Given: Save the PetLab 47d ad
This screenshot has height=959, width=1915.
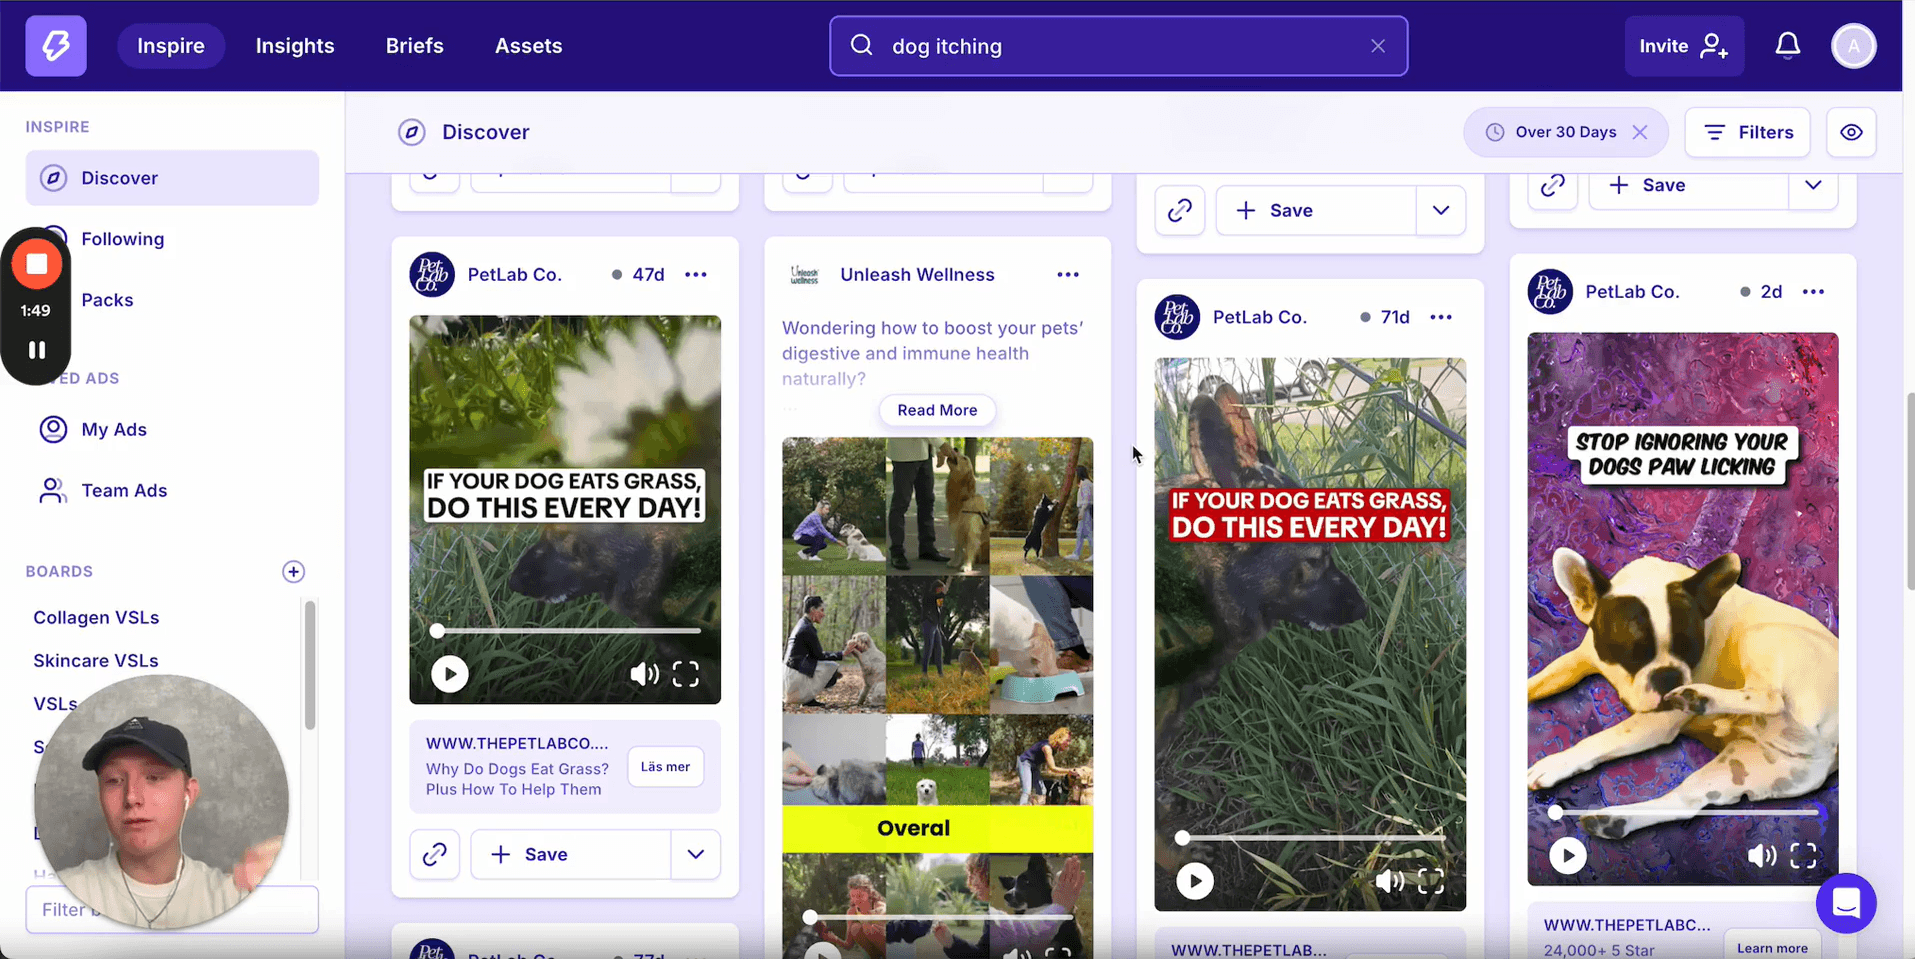Looking at the screenshot, I should 570,854.
